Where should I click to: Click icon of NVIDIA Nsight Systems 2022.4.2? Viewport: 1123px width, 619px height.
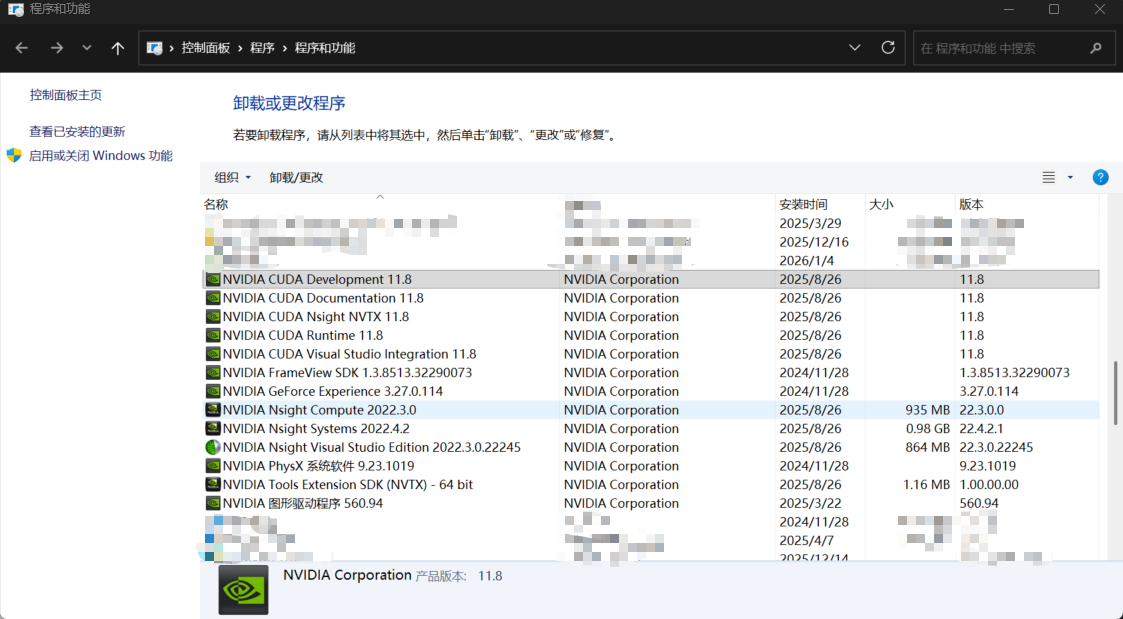(x=213, y=428)
